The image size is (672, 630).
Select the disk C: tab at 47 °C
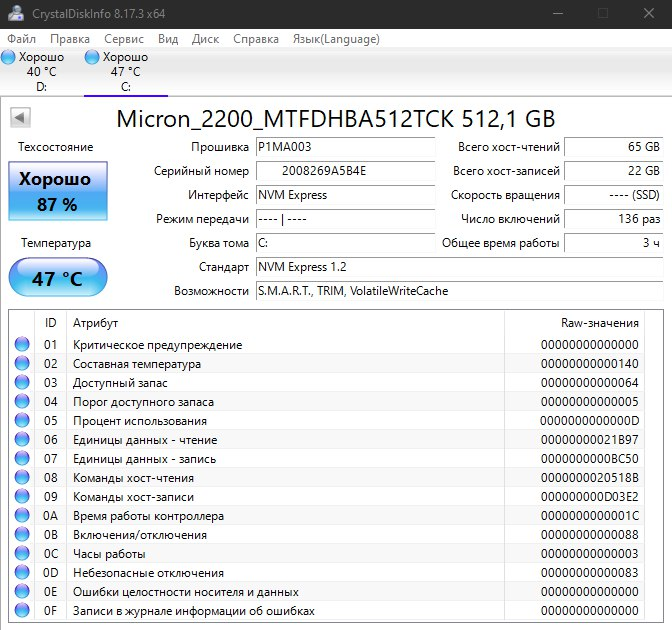[x=126, y=72]
